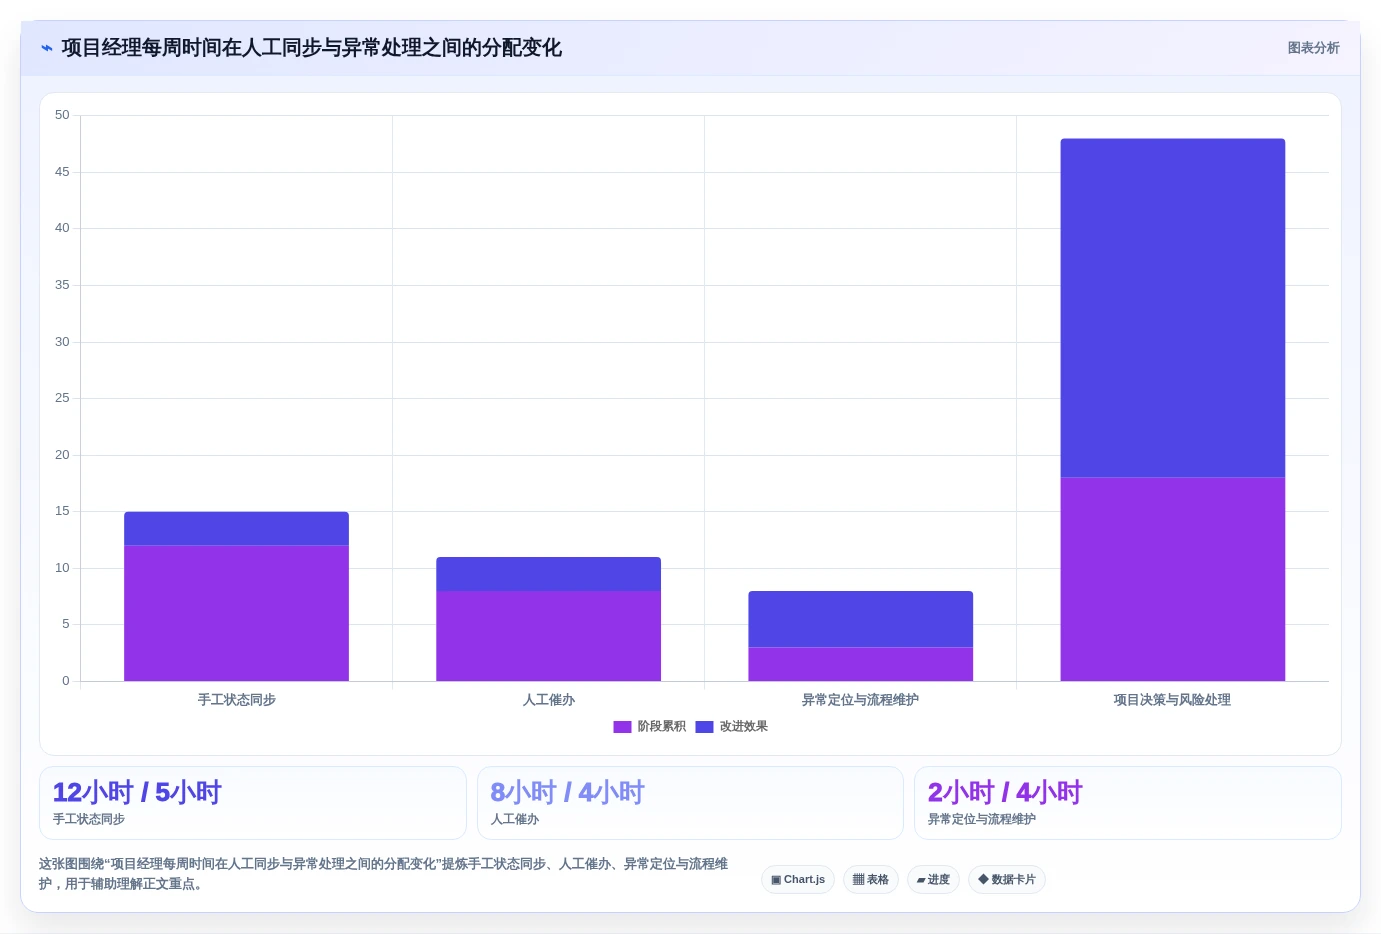This screenshot has width=1381, height=934.
Task: Open the 12小时 / 5小时 data card
Action: pyautogui.click(x=253, y=803)
